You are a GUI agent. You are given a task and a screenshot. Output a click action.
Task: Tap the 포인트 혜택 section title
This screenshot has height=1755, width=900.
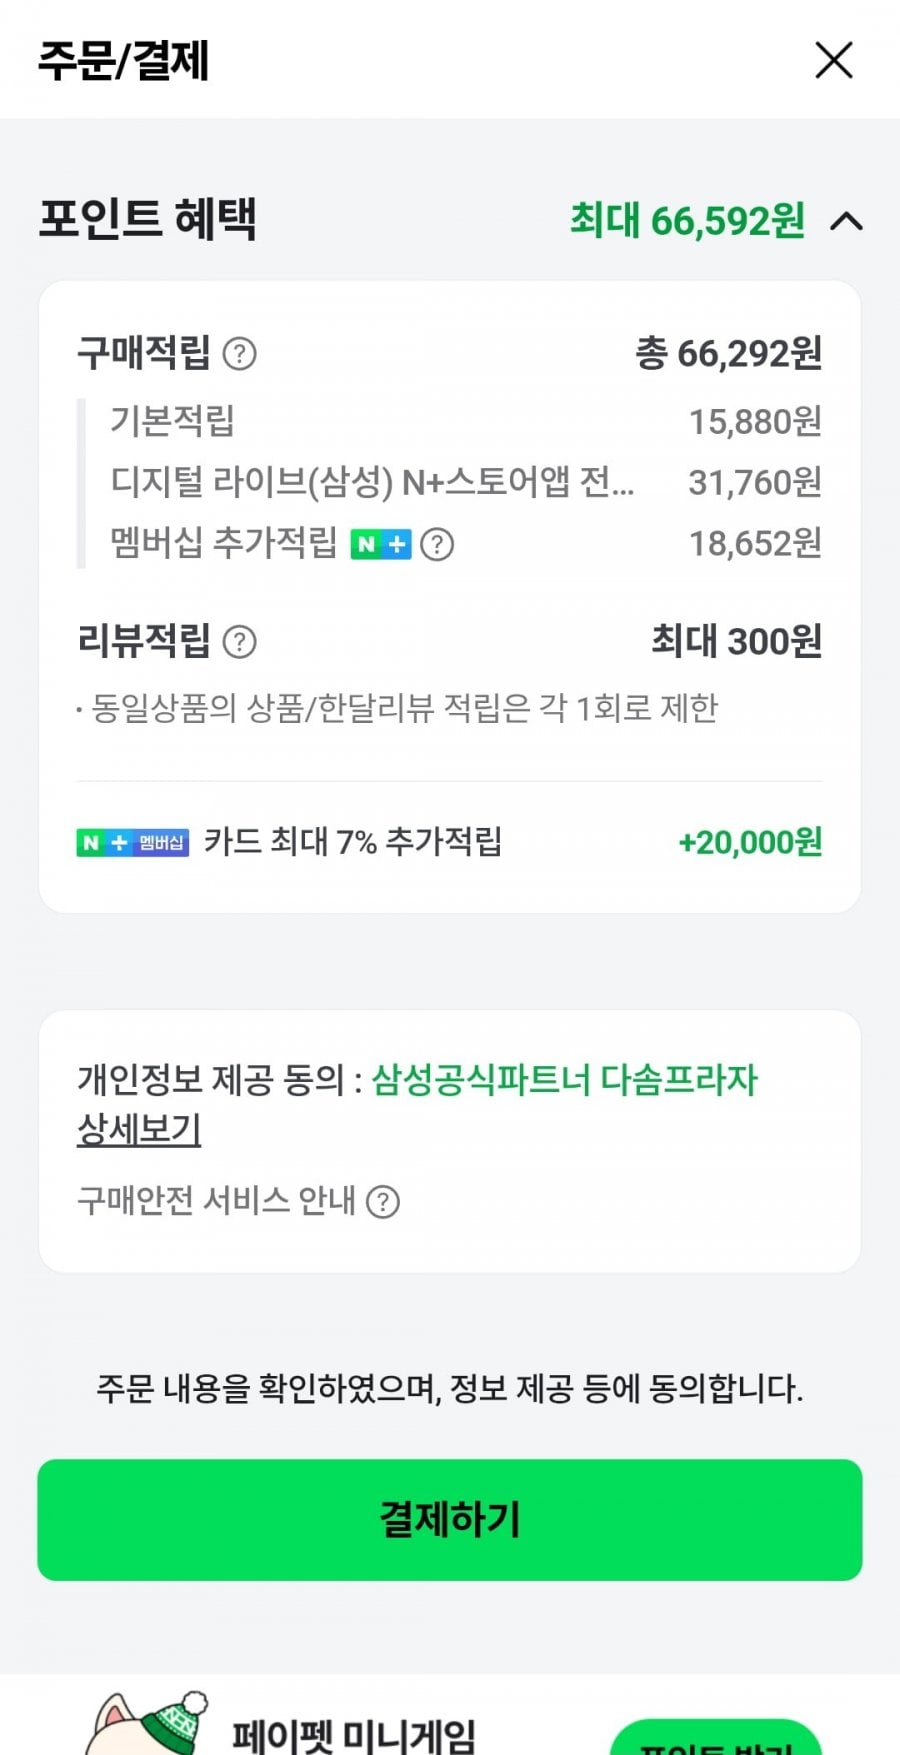point(148,219)
